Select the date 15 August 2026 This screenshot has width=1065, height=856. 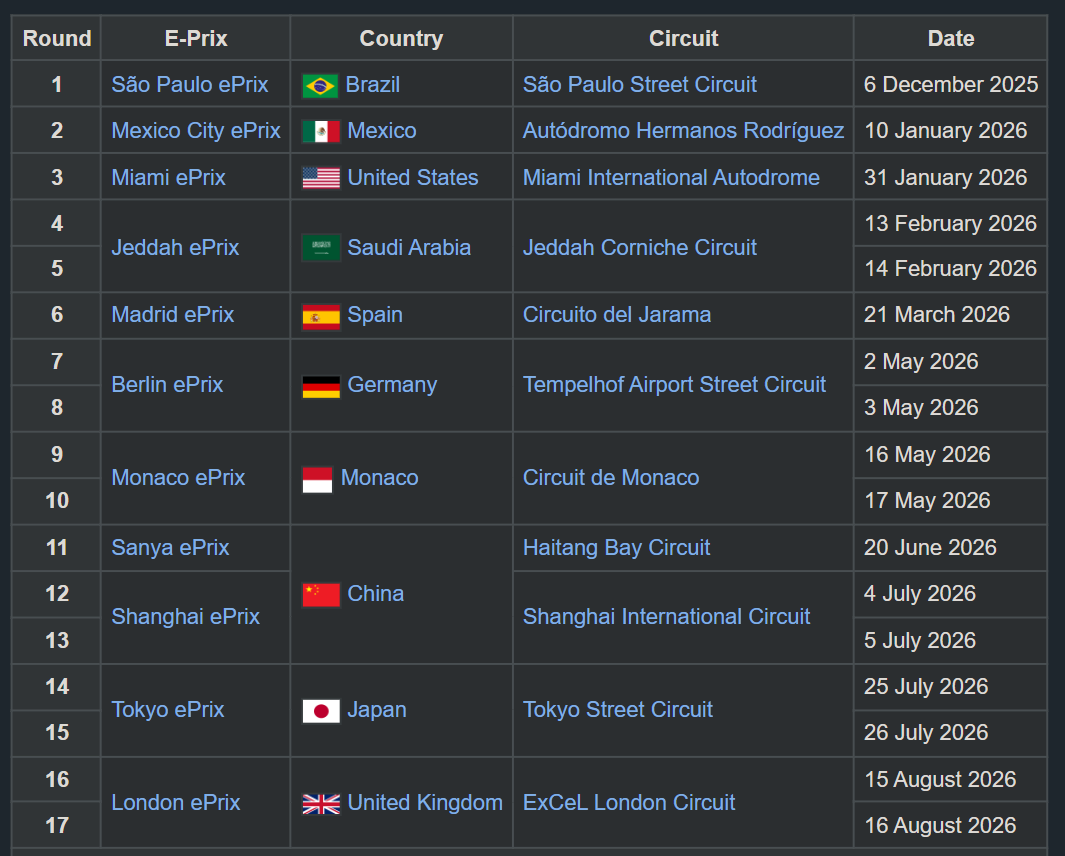tap(940, 779)
